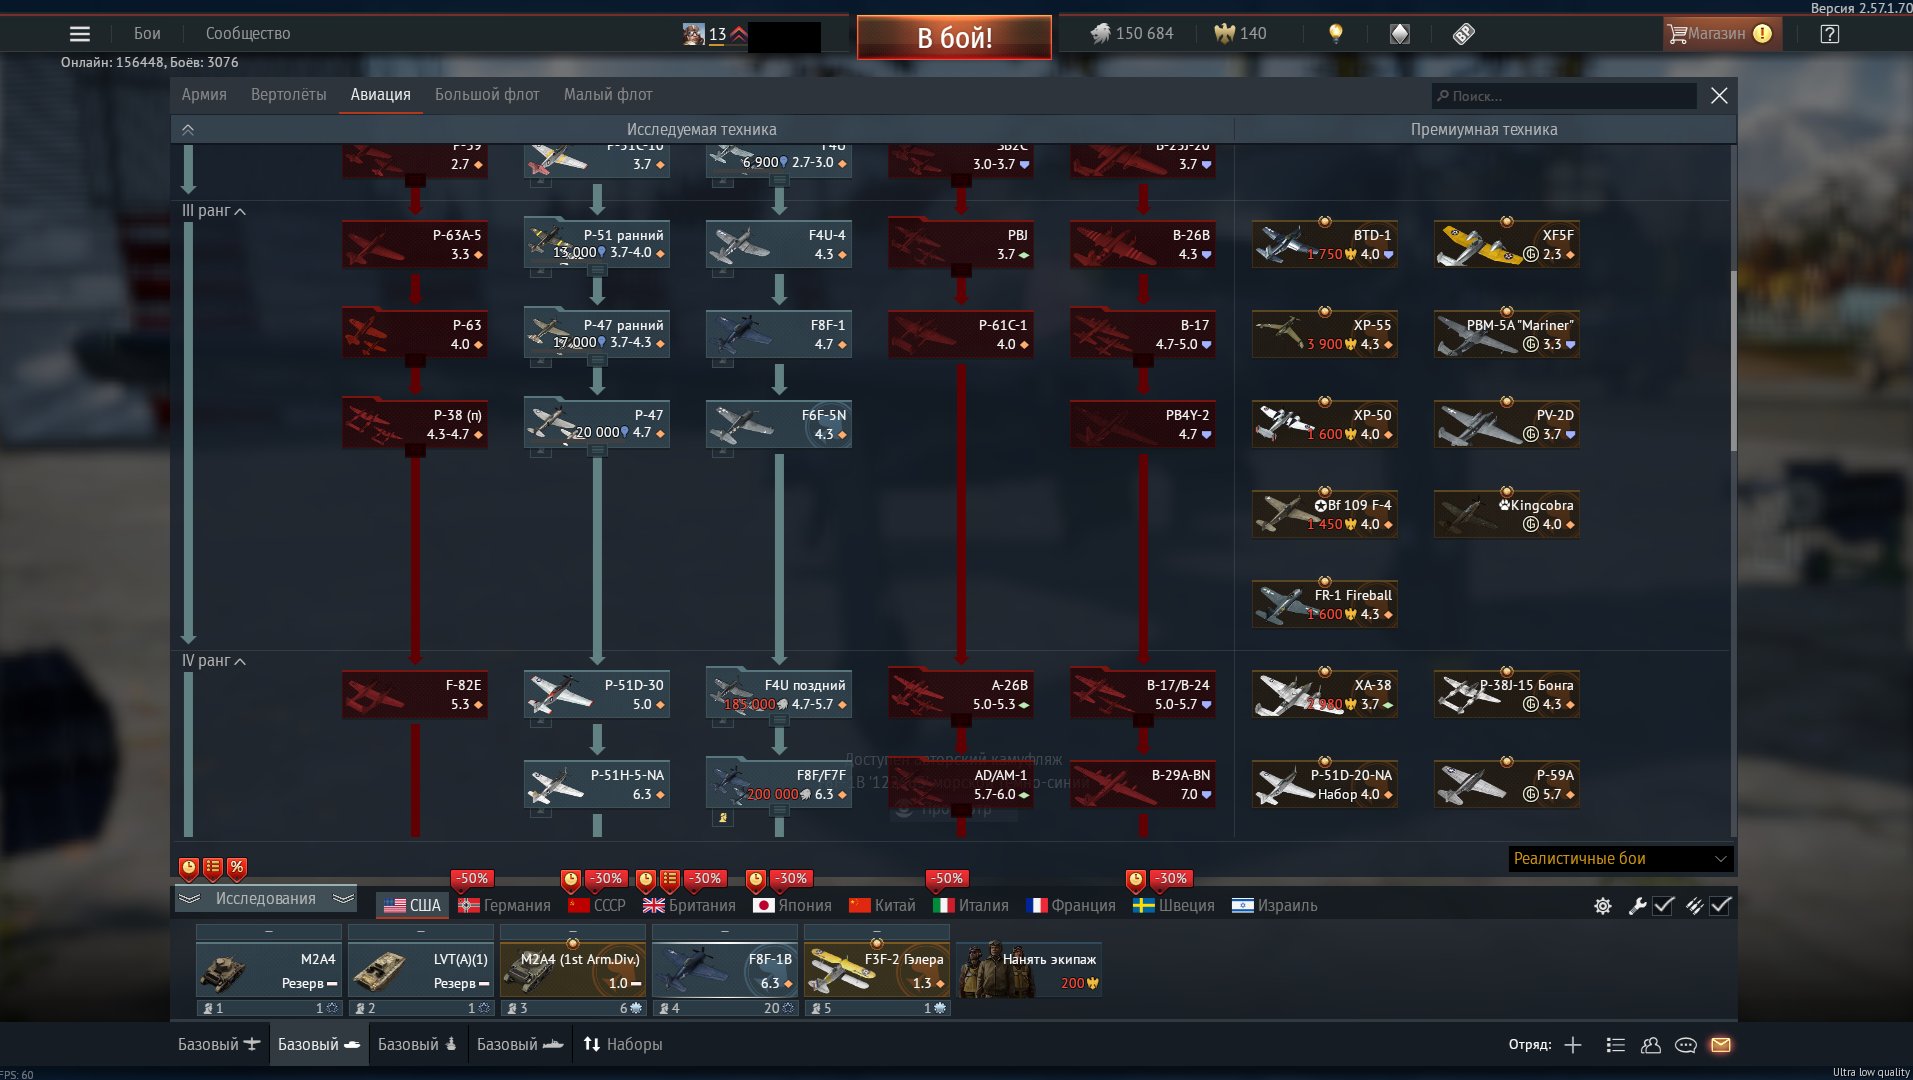Select the Базовый aircraft preset with plane icon

[219, 1045]
